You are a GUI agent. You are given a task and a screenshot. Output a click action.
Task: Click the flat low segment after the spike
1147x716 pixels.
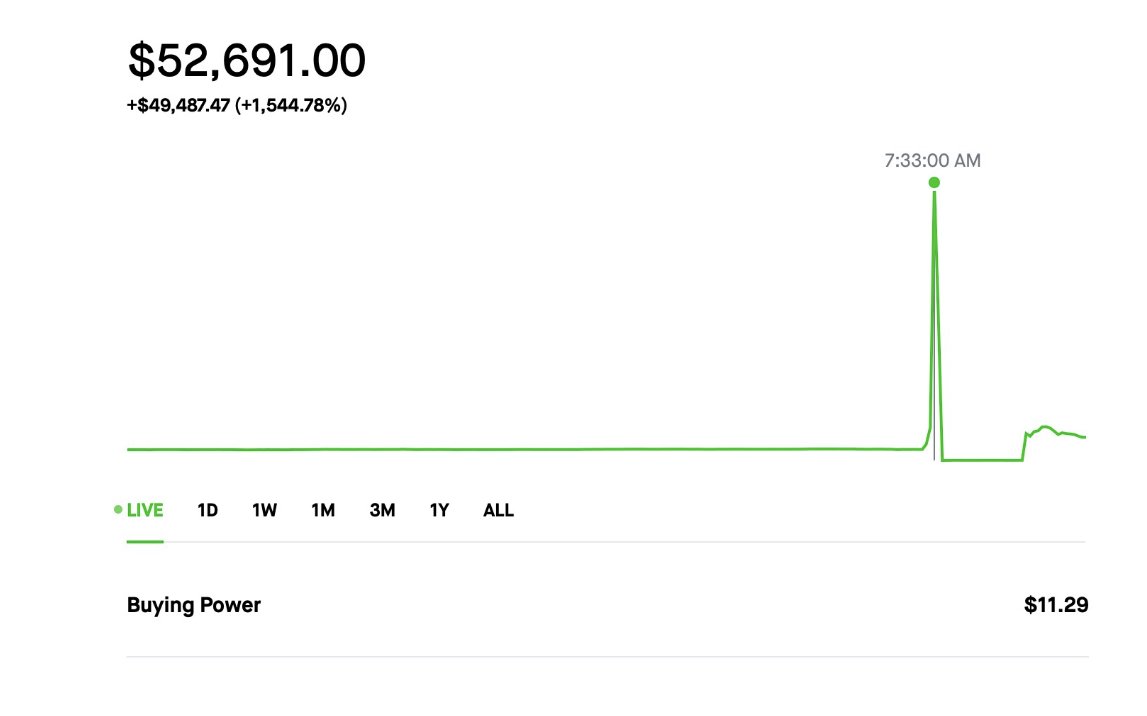(x=982, y=460)
